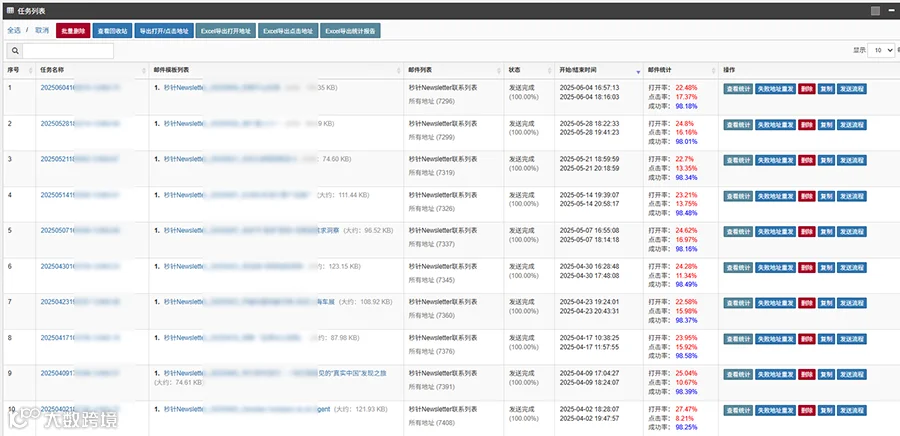The width and height of the screenshot is (900, 436).
Task: Select all tasks via 全选 link
Action: [x=14, y=30]
